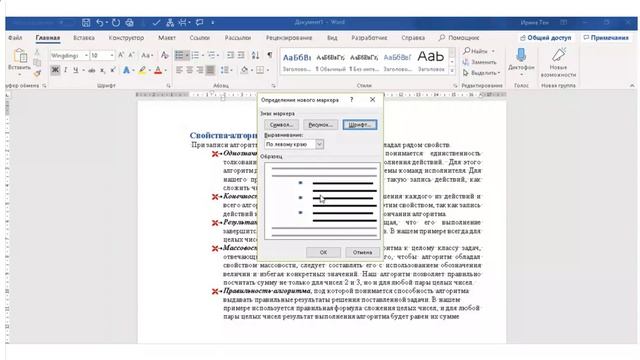Click the Undo arrow icon
The height and width of the screenshot is (360, 640).
(99, 22)
